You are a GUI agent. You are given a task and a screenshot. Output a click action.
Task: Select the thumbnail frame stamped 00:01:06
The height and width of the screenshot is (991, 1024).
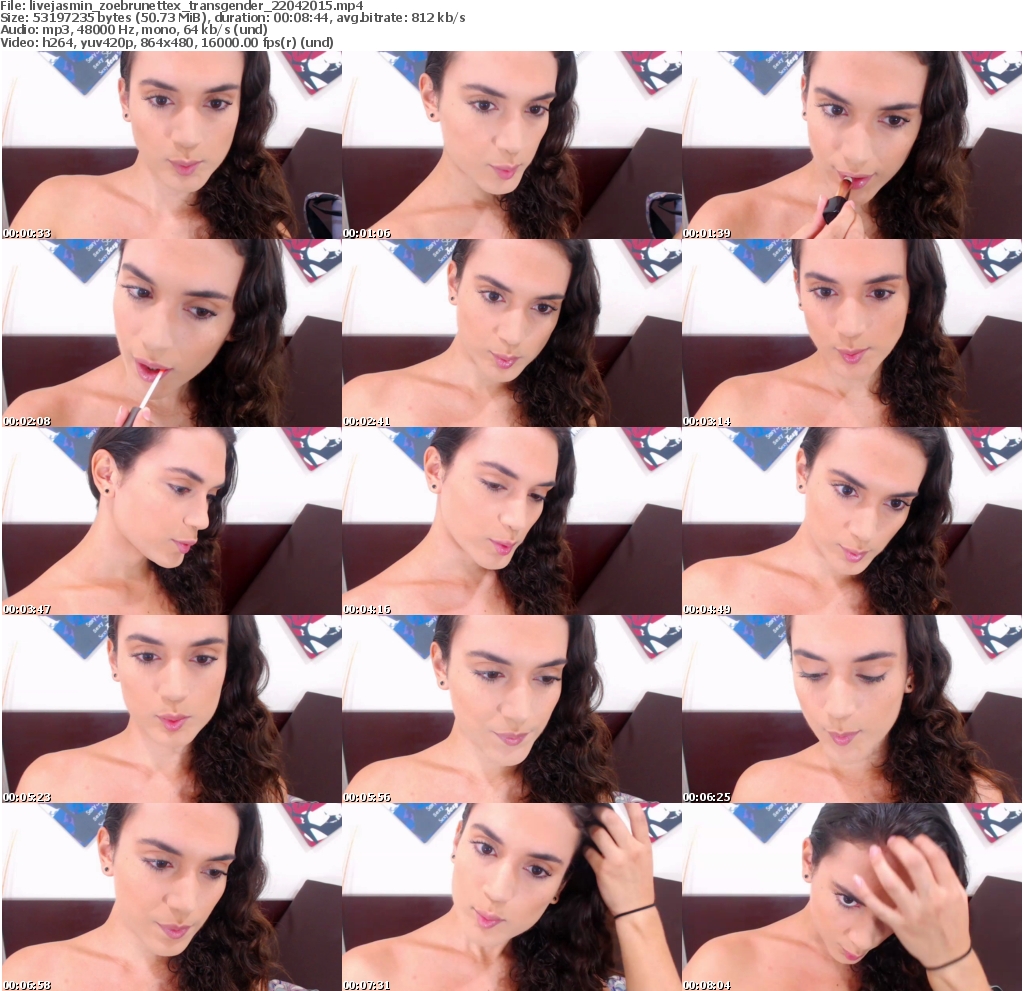click(512, 145)
